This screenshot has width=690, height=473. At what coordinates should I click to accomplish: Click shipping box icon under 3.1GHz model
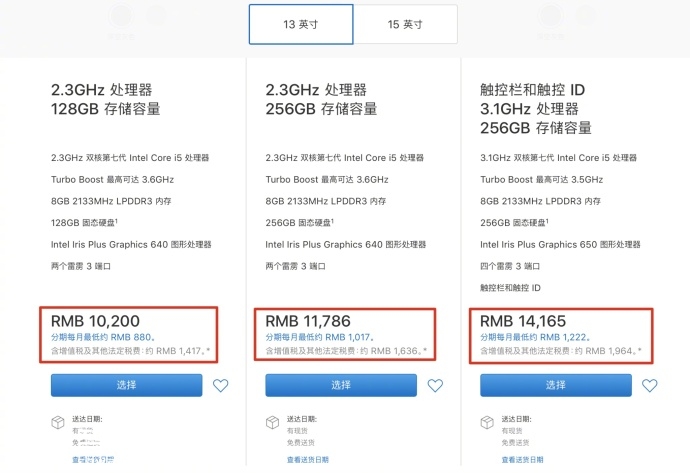487,422
